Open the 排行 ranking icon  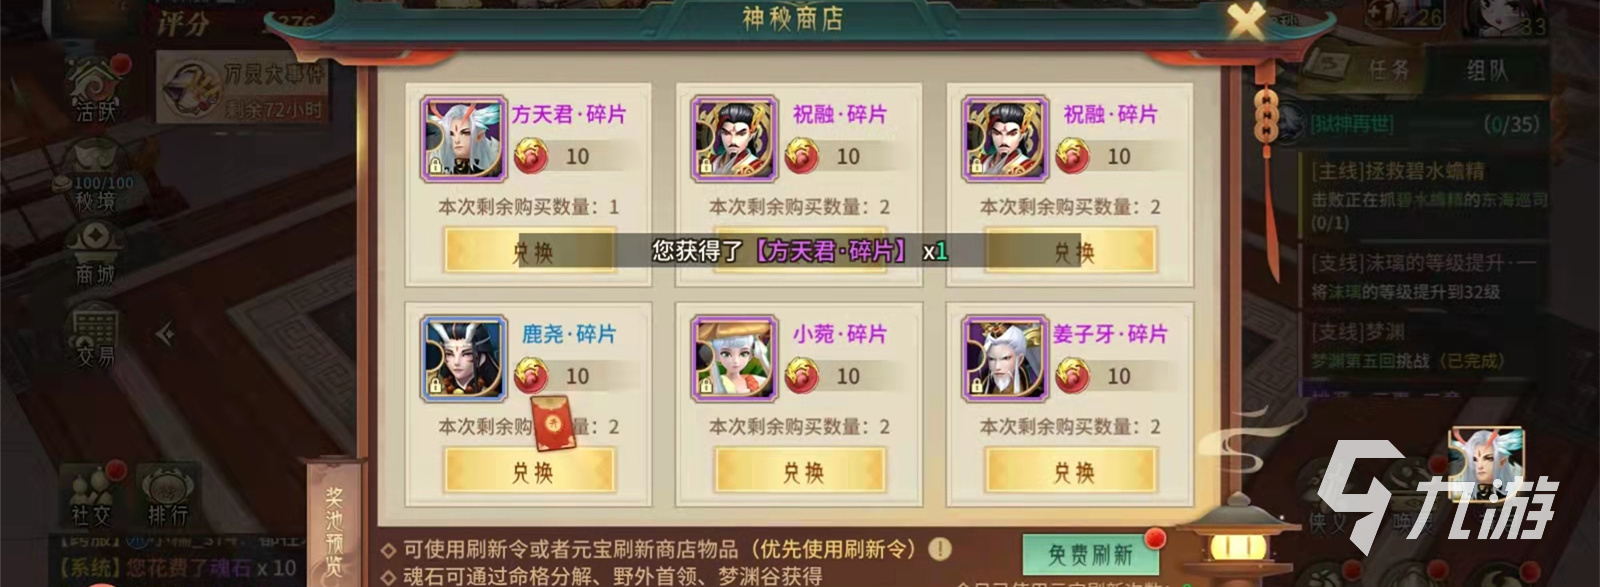coord(168,496)
